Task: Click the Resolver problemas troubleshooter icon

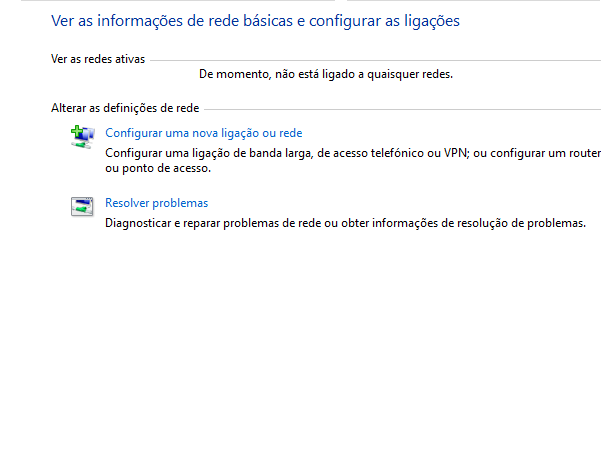Action: point(82,206)
